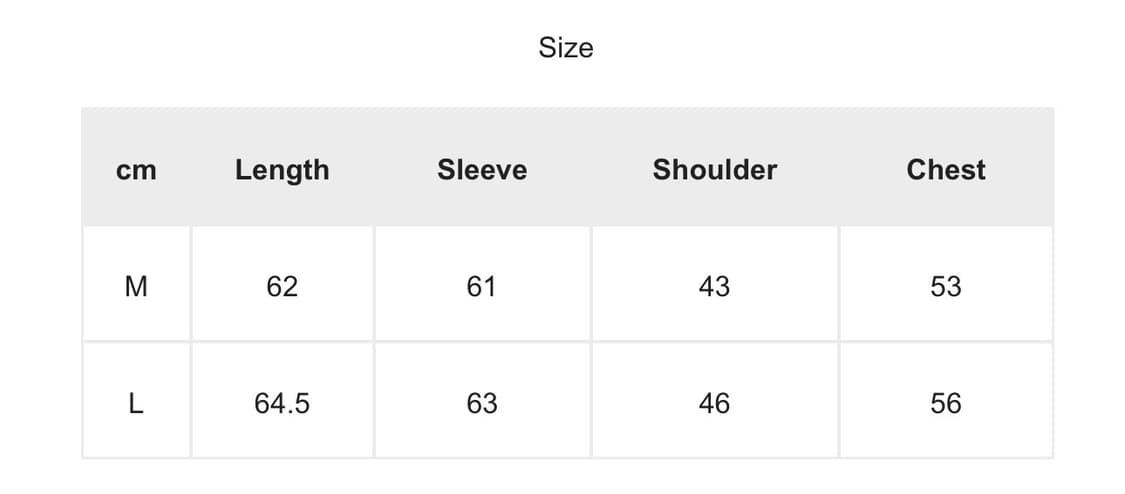The height and width of the screenshot is (494, 1125).
Task: Select the L size row label
Action: point(136,404)
